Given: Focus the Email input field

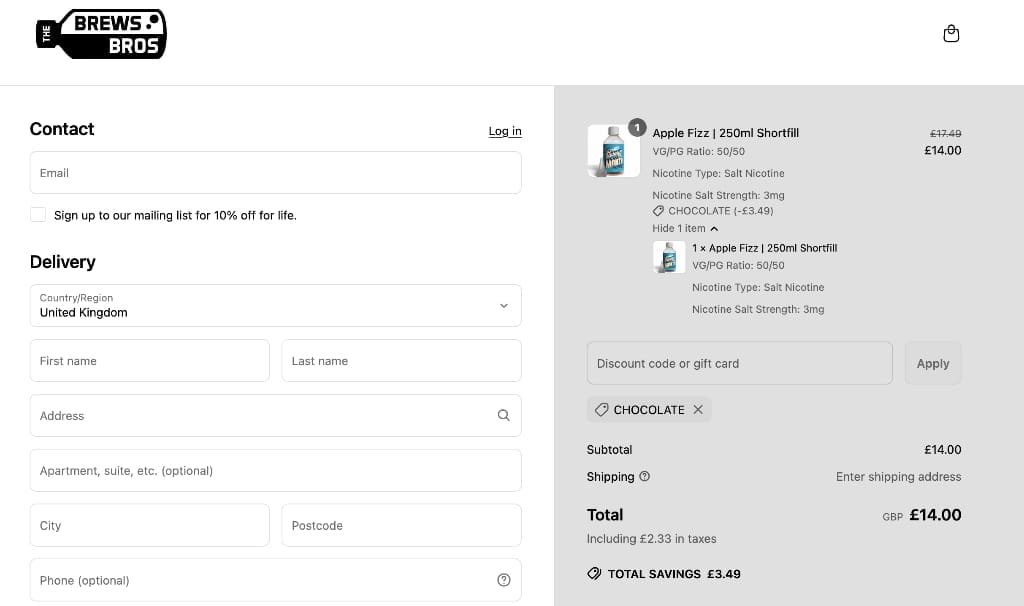Looking at the screenshot, I should (276, 173).
